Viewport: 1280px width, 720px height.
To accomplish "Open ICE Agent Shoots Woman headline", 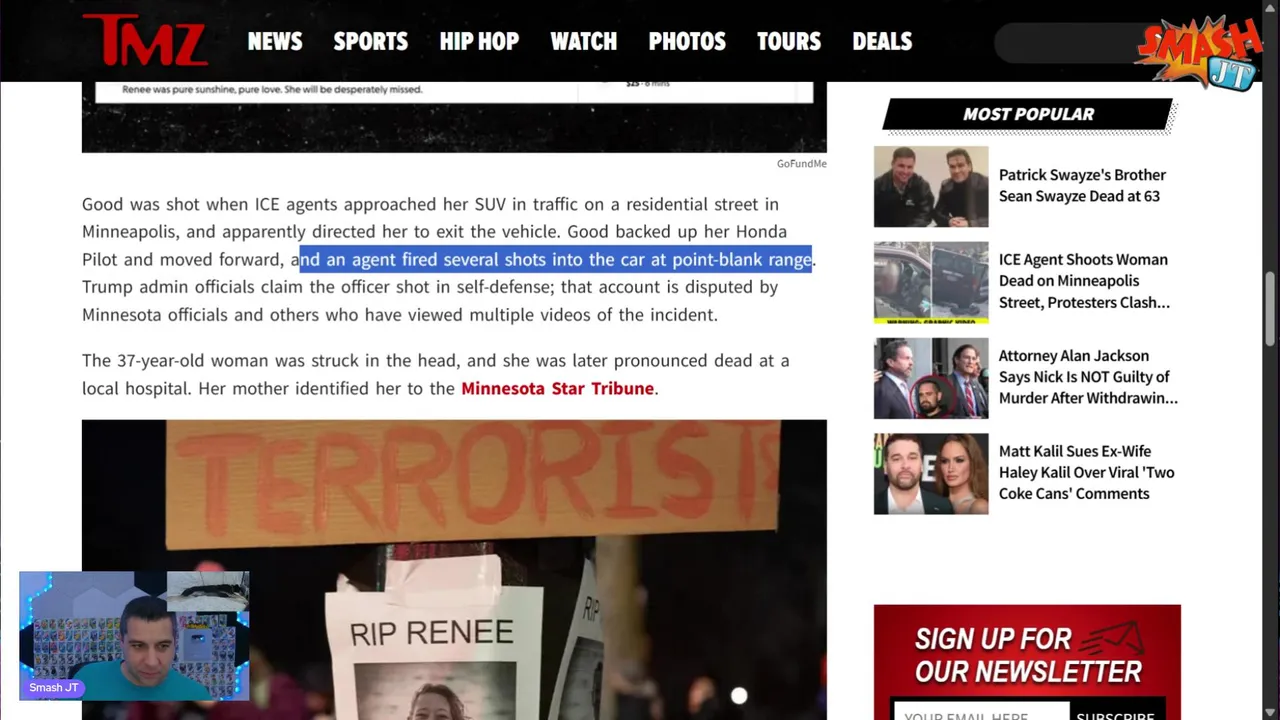I will pyautogui.click(x=1084, y=281).
